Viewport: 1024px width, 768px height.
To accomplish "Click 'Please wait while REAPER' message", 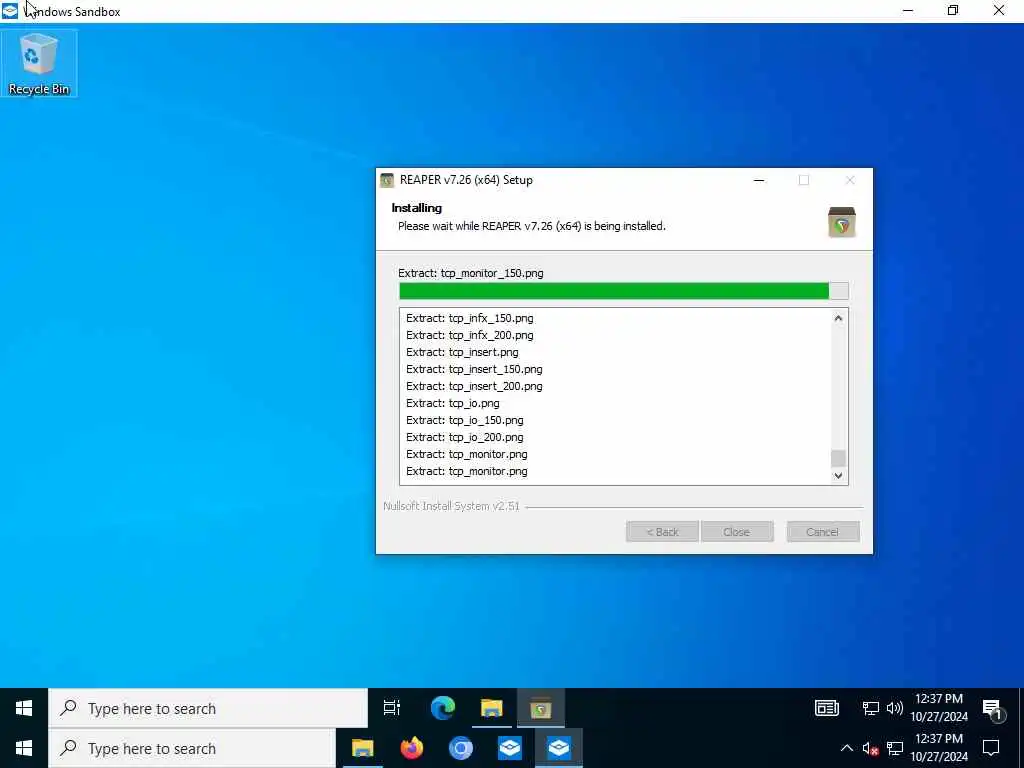I will [532, 226].
